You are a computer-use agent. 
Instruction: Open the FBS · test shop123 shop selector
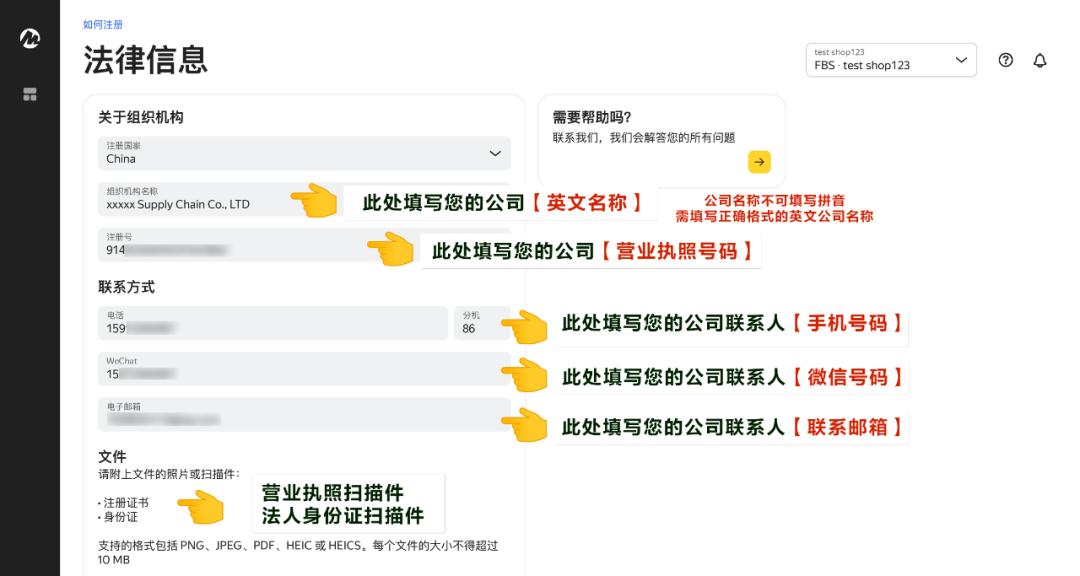coord(890,60)
